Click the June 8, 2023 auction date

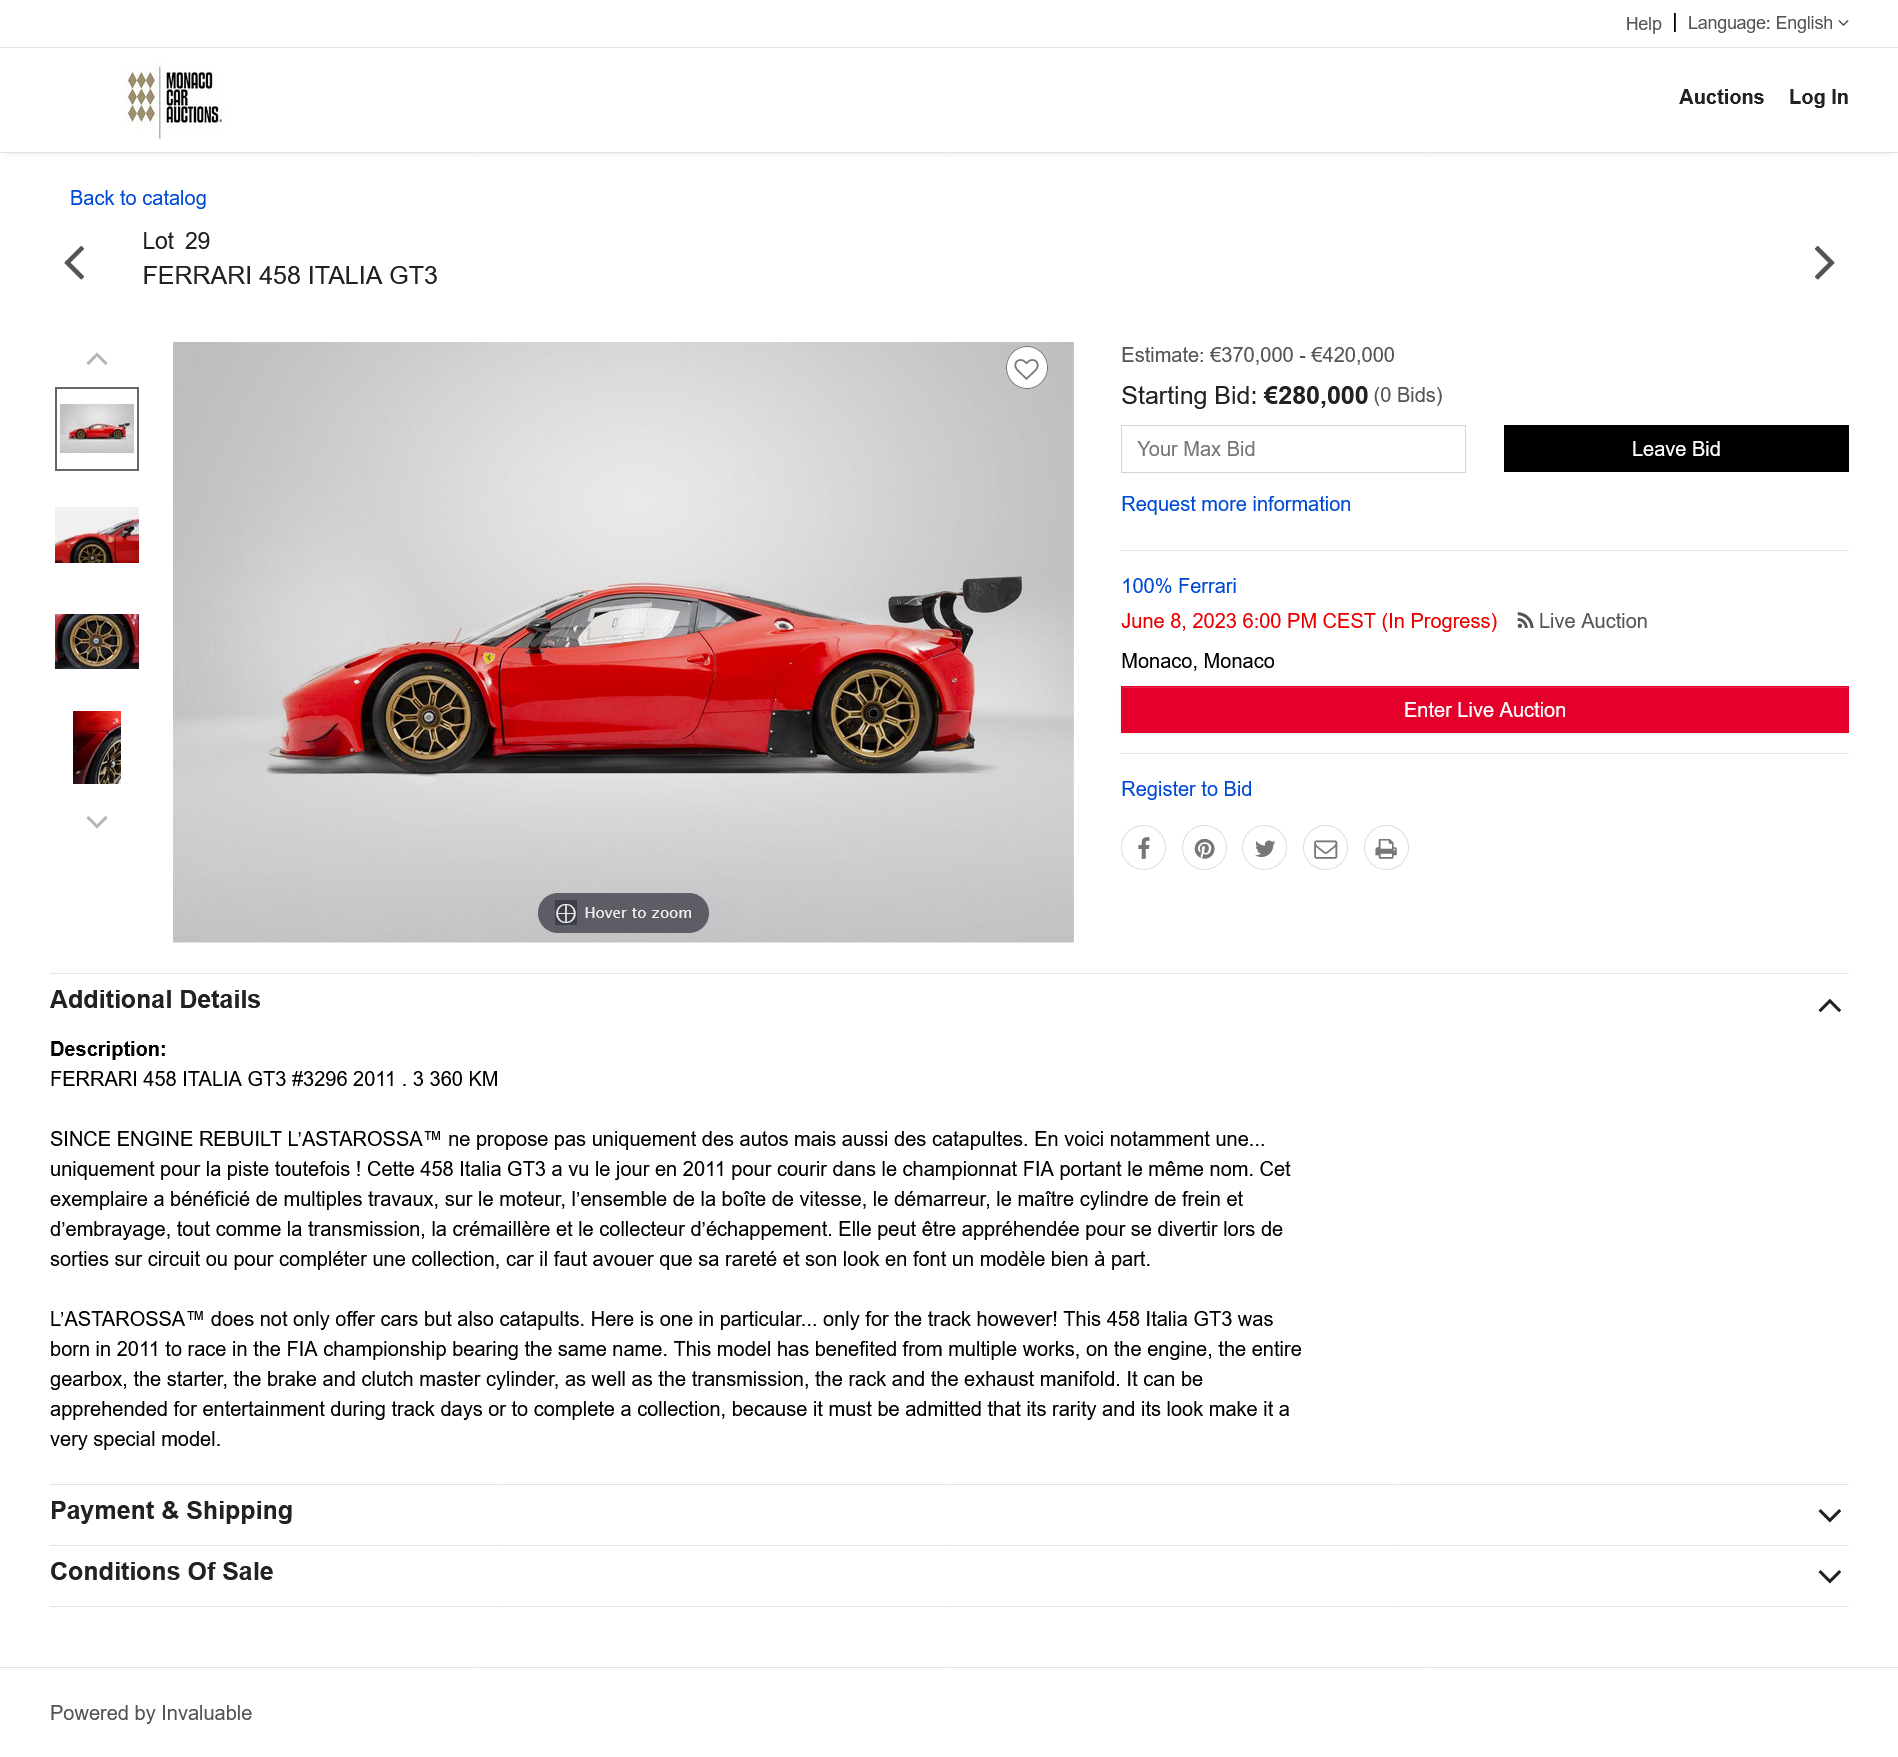pos(1308,621)
